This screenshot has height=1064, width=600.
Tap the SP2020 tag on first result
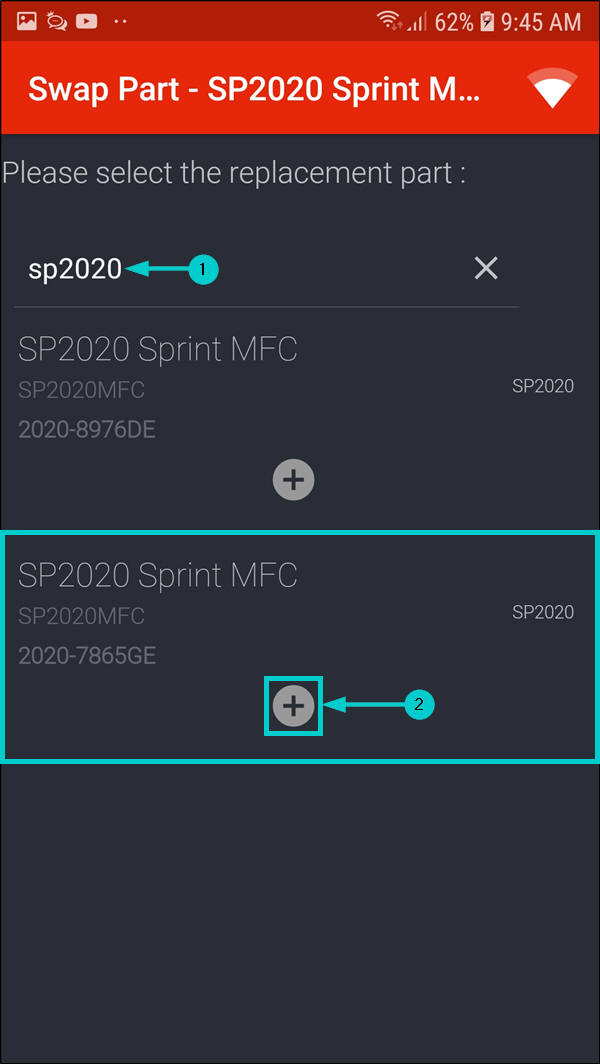pyautogui.click(x=543, y=386)
